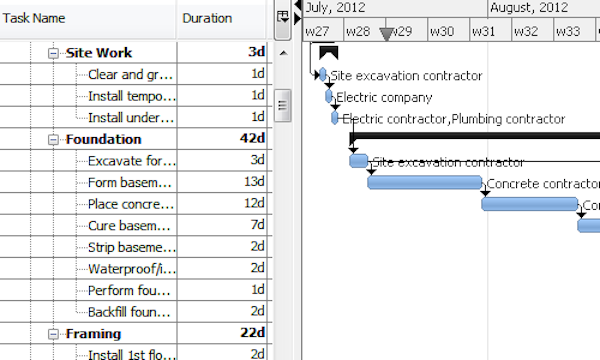
Task: Collapse the Foundation task group
Action: pos(53,140)
